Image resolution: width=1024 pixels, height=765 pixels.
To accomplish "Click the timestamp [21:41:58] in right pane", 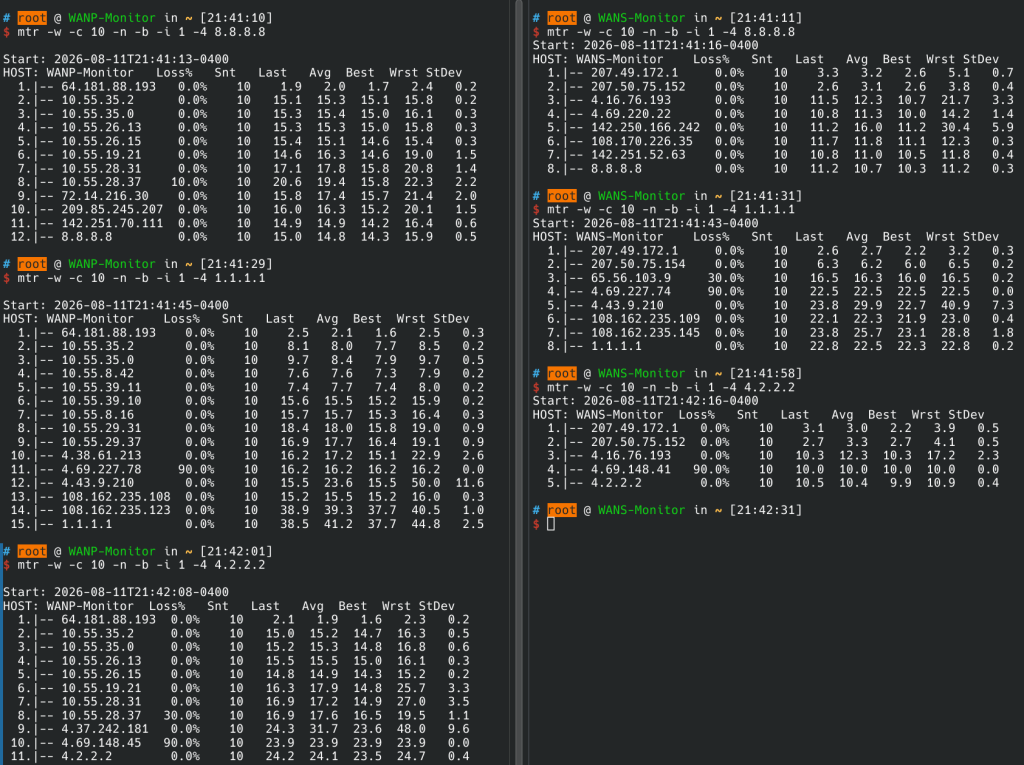I will pyautogui.click(x=765, y=374).
